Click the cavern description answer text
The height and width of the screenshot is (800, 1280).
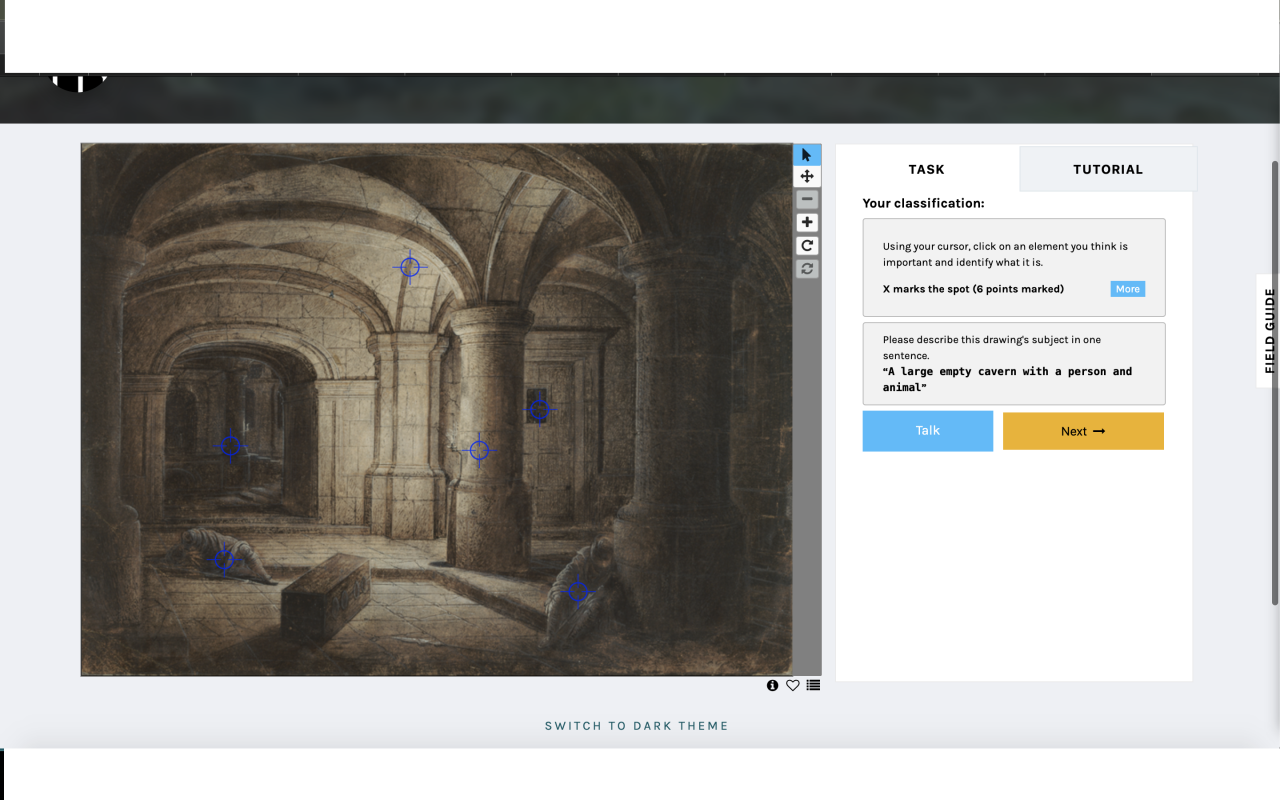tap(1007, 379)
